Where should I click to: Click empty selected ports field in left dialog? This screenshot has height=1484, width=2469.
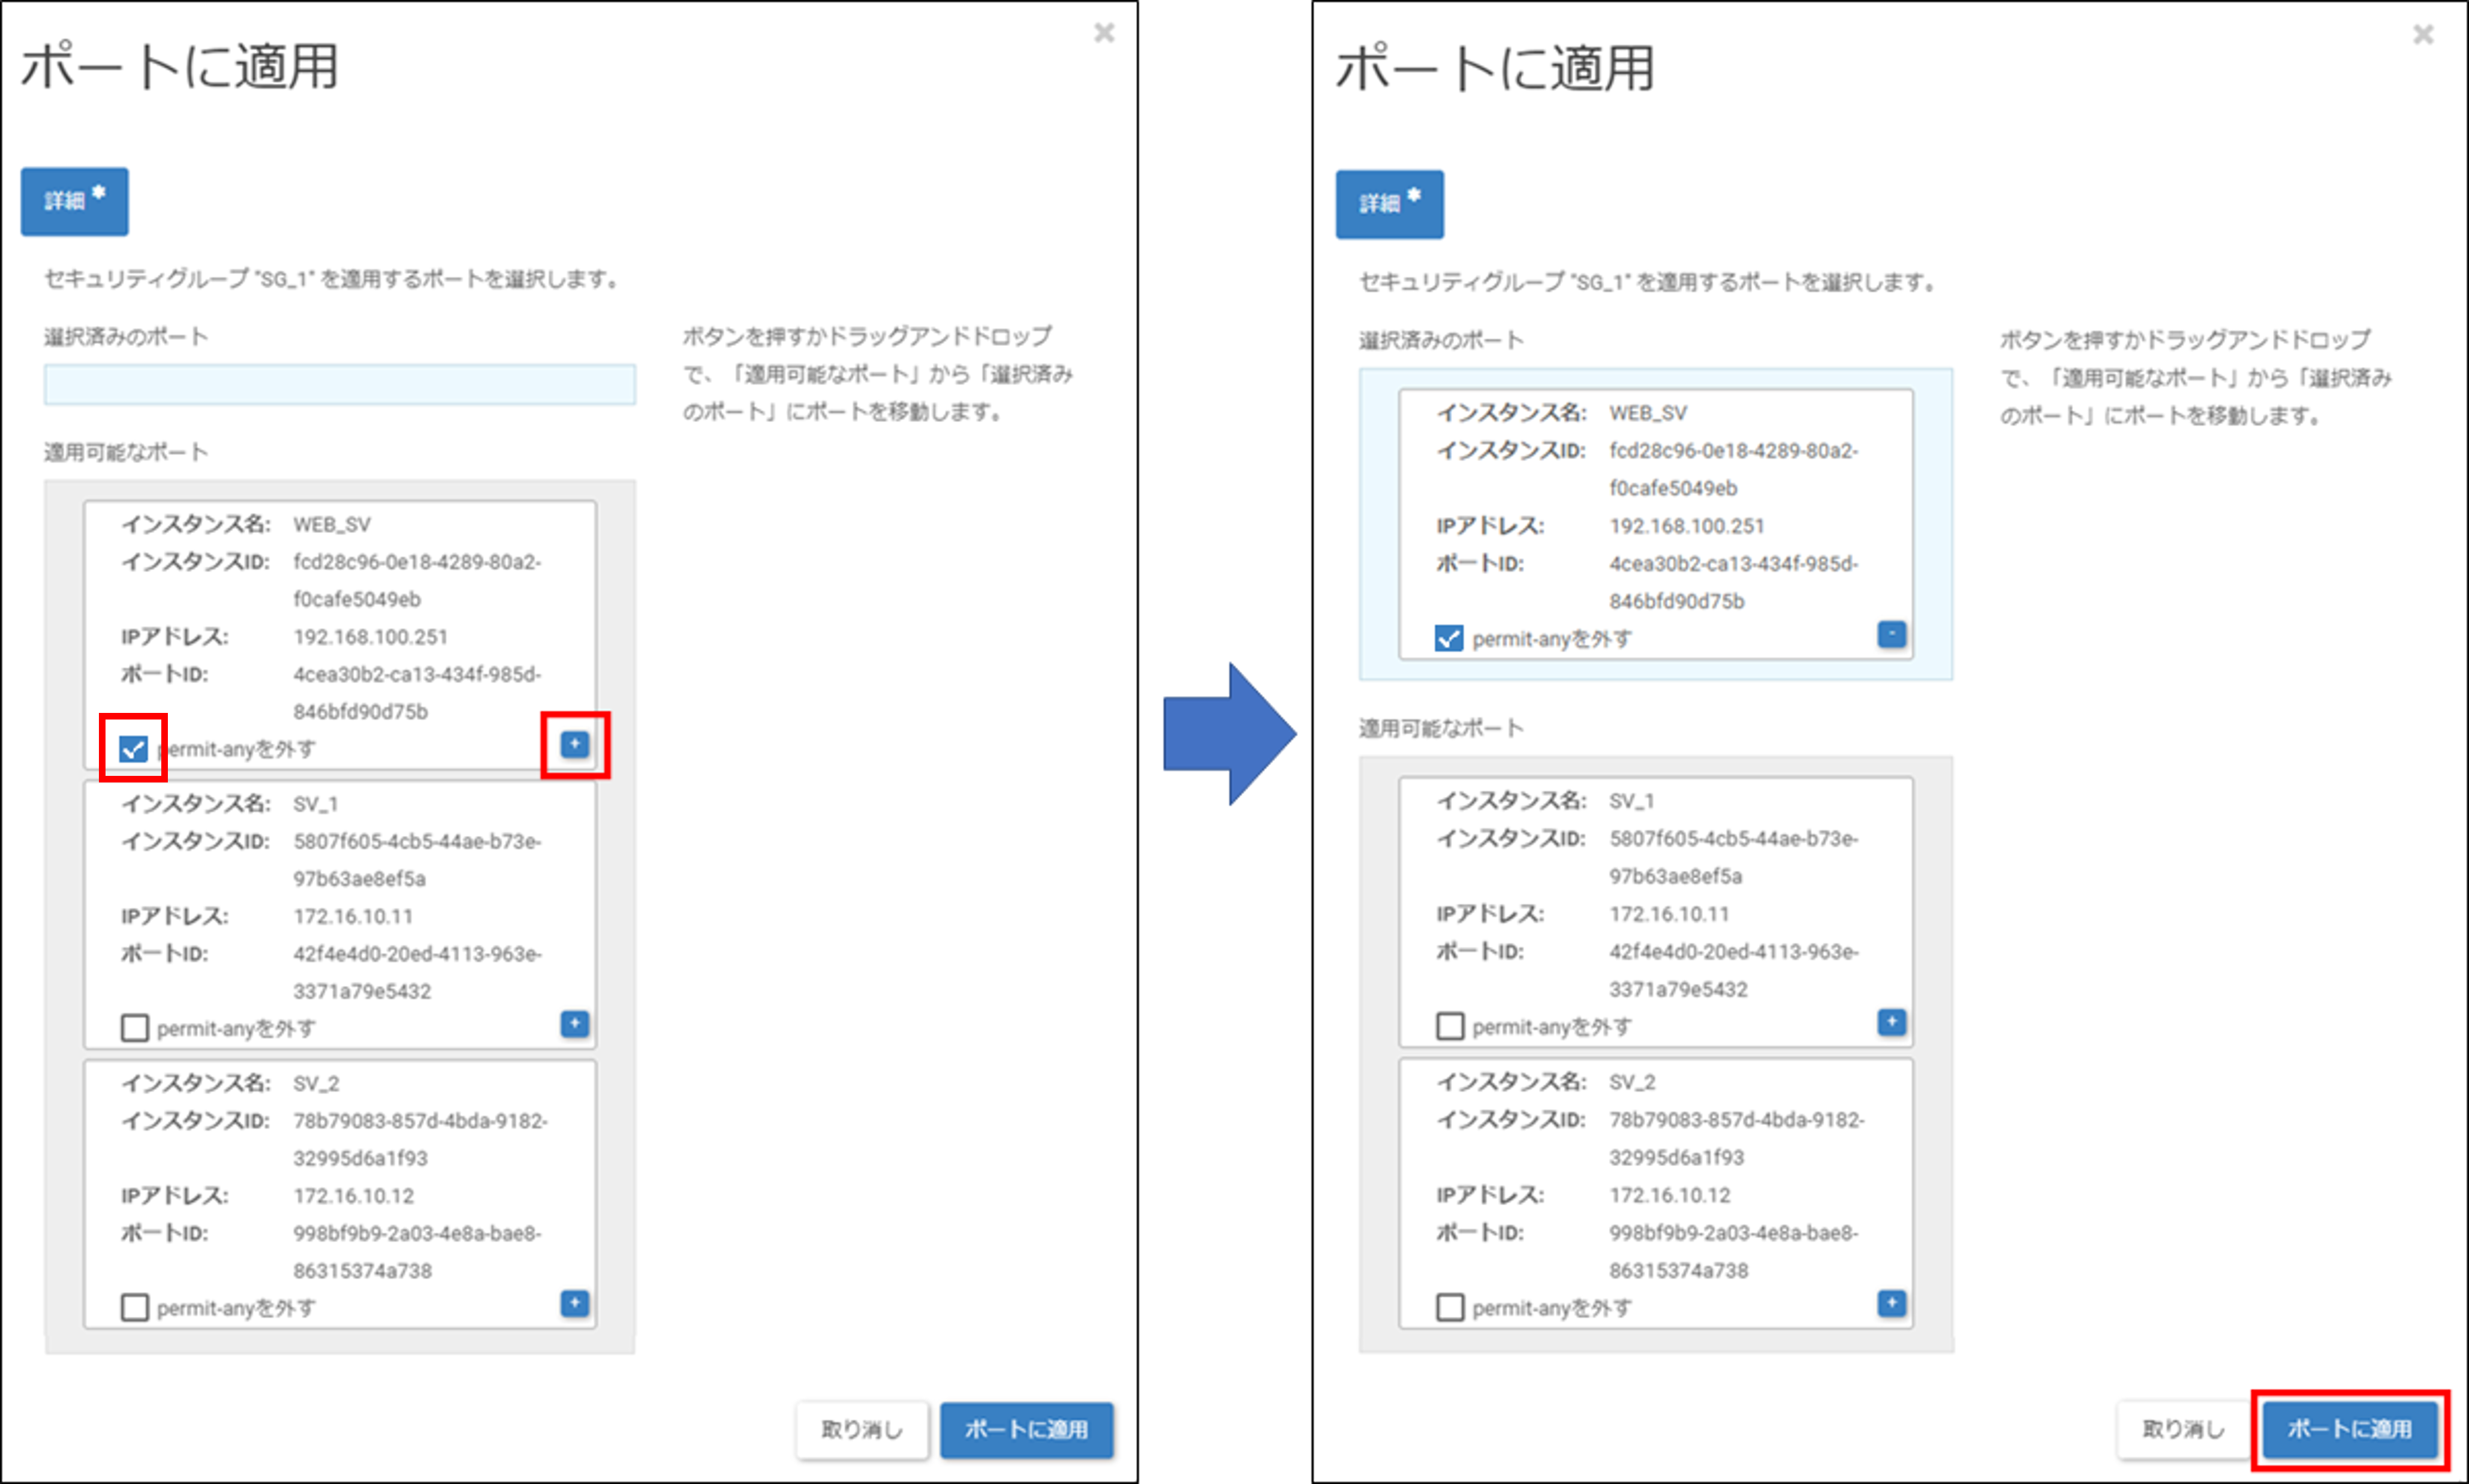339,385
